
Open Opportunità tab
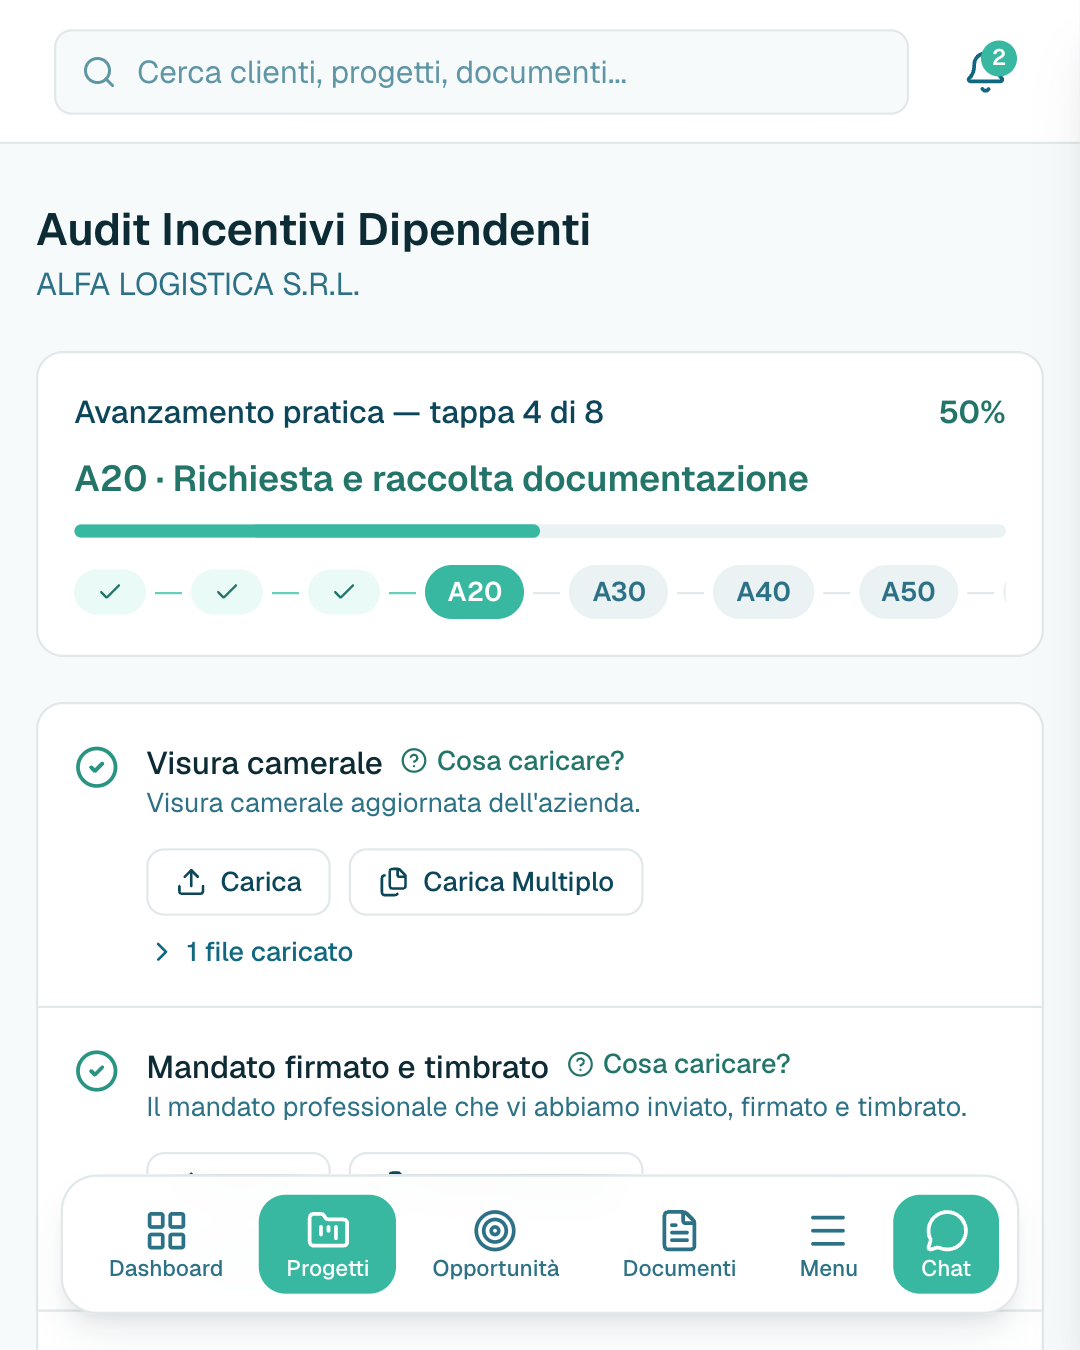point(495,1244)
